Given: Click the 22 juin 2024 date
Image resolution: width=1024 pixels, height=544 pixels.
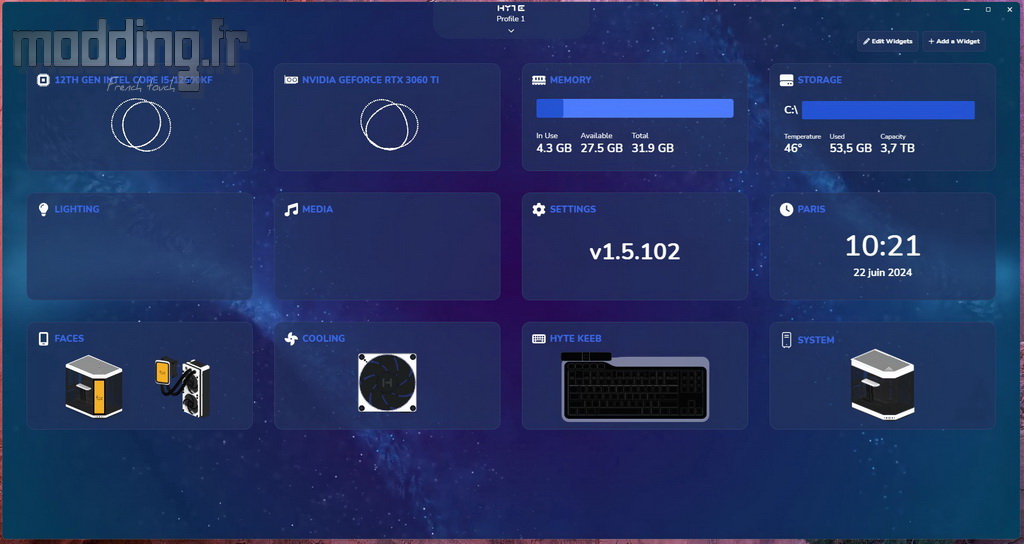Looking at the screenshot, I should 882,272.
